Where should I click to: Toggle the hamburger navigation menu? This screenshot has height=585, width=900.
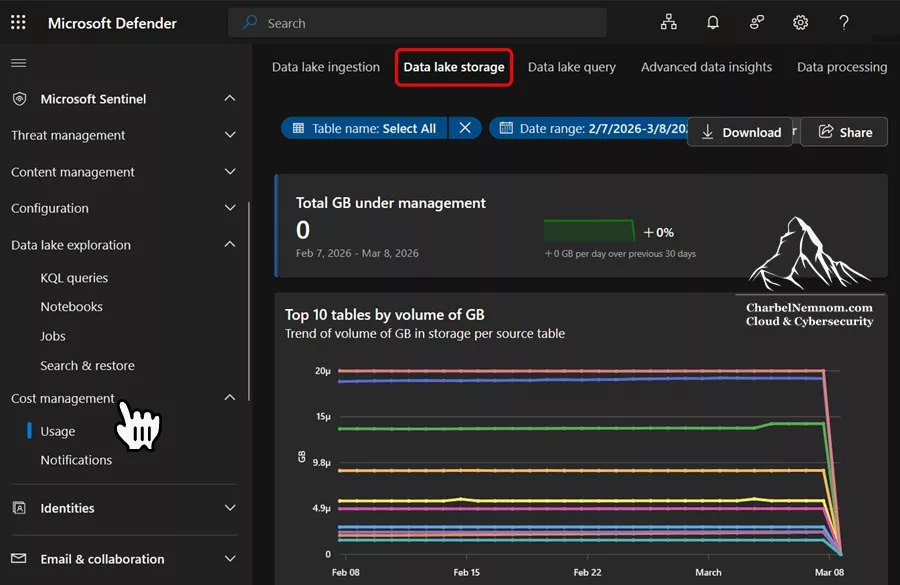pos(18,63)
